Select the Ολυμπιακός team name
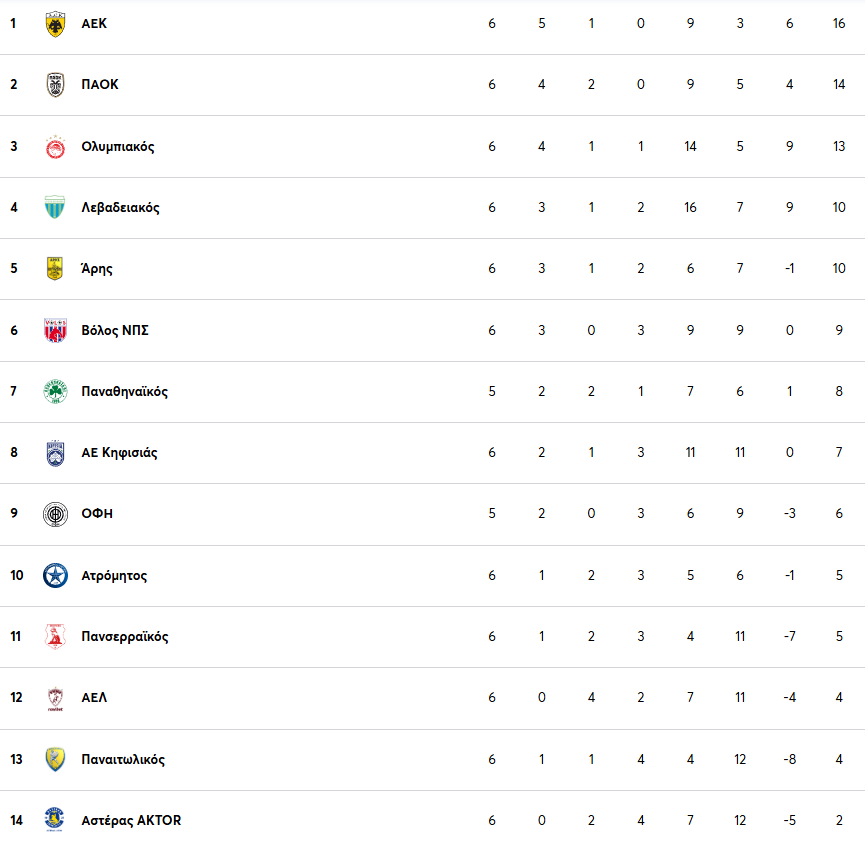 click(117, 147)
